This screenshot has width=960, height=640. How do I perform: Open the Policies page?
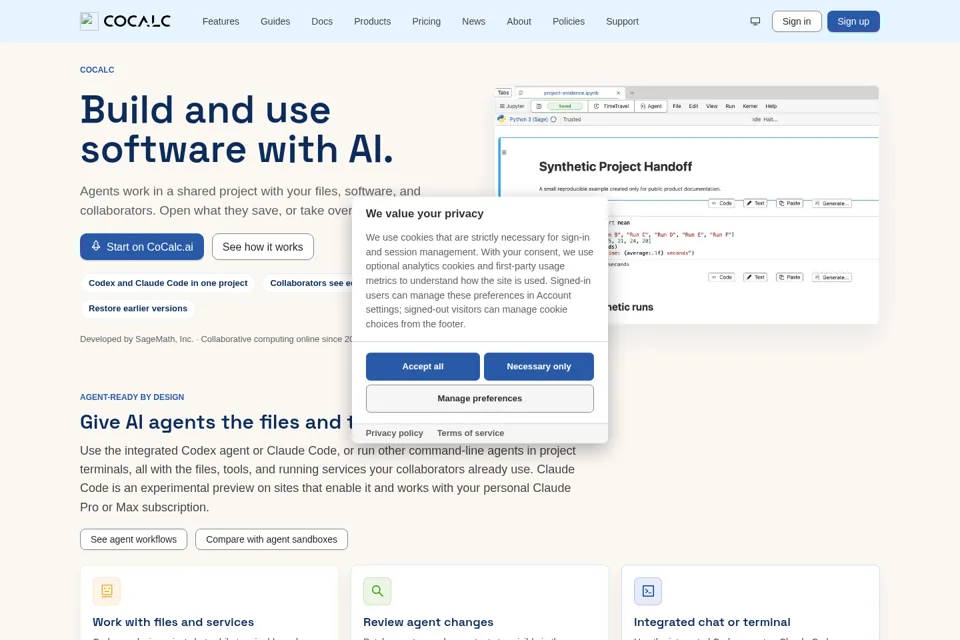[x=568, y=21]
